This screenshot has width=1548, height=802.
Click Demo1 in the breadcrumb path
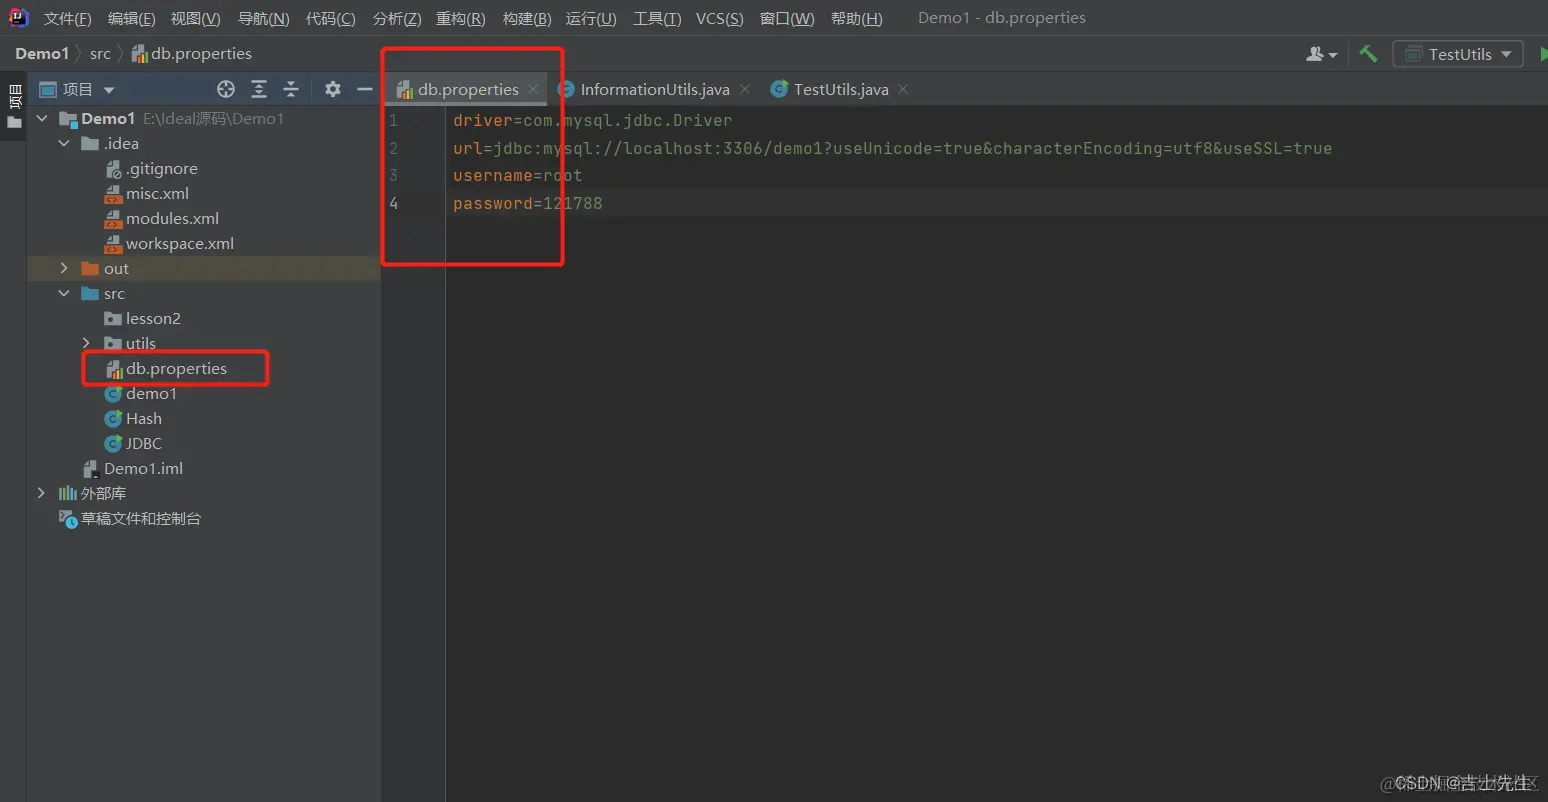tap(42, 53)
